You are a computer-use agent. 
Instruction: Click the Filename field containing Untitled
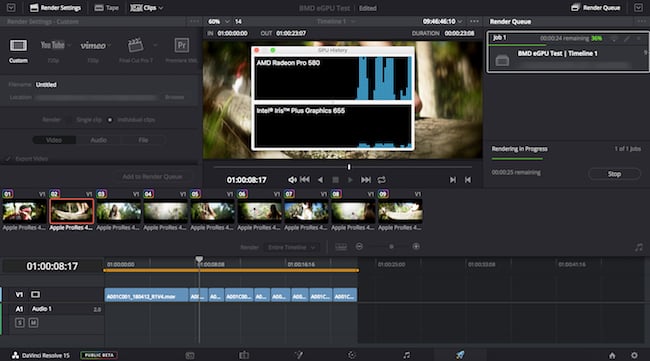tap(97, 85)
